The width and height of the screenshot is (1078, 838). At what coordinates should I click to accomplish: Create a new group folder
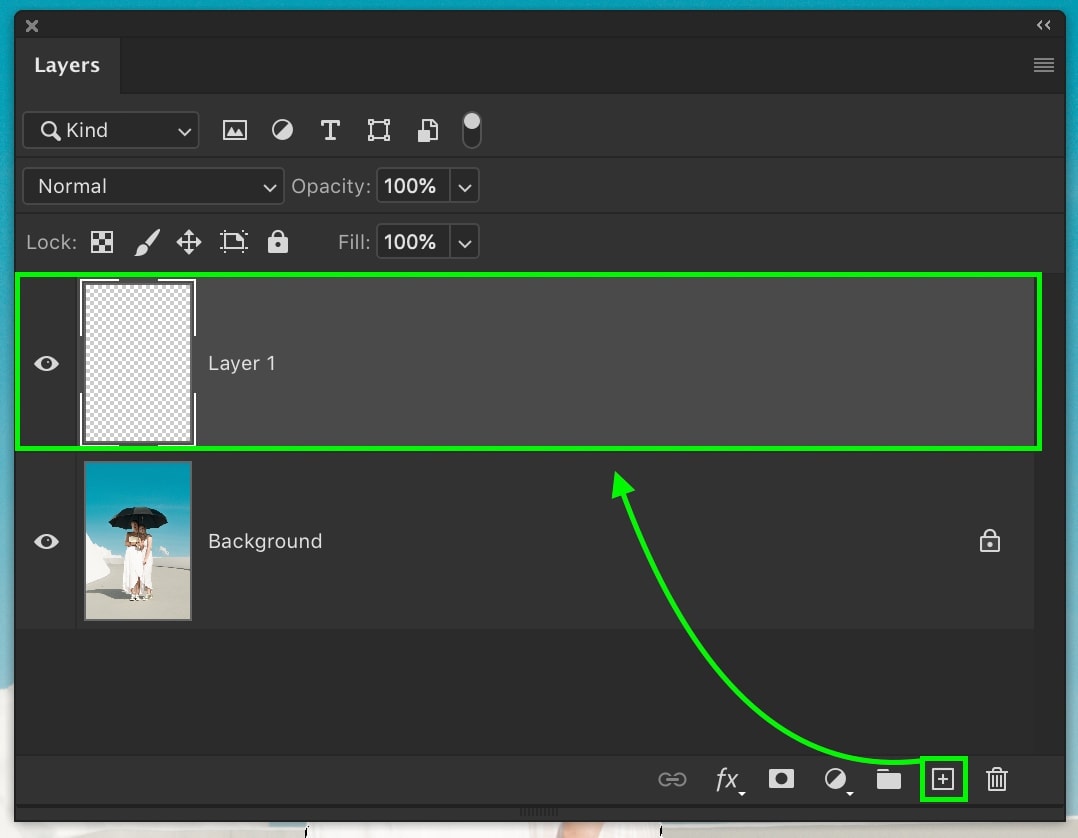tap(888, 779)
